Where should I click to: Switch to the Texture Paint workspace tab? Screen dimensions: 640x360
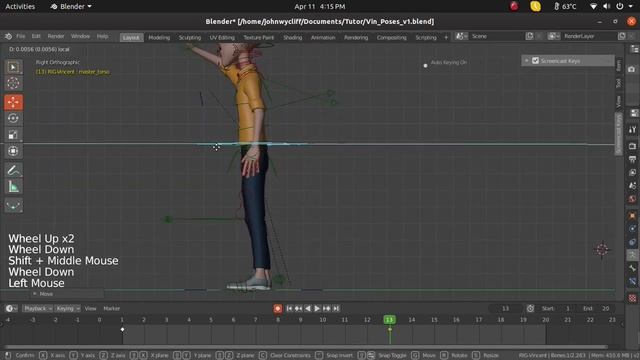[x=259, y=38]
